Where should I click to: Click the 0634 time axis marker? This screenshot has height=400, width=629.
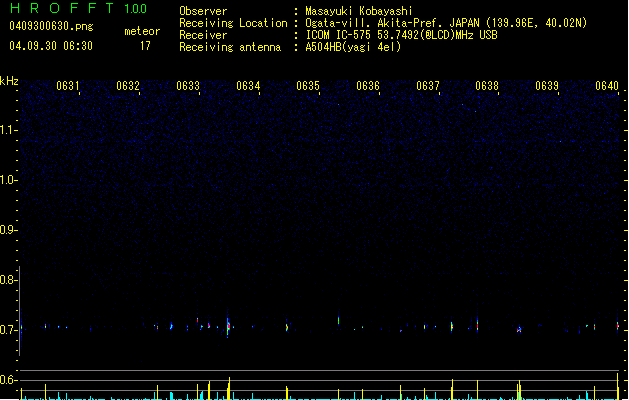(x=248, y=86)
